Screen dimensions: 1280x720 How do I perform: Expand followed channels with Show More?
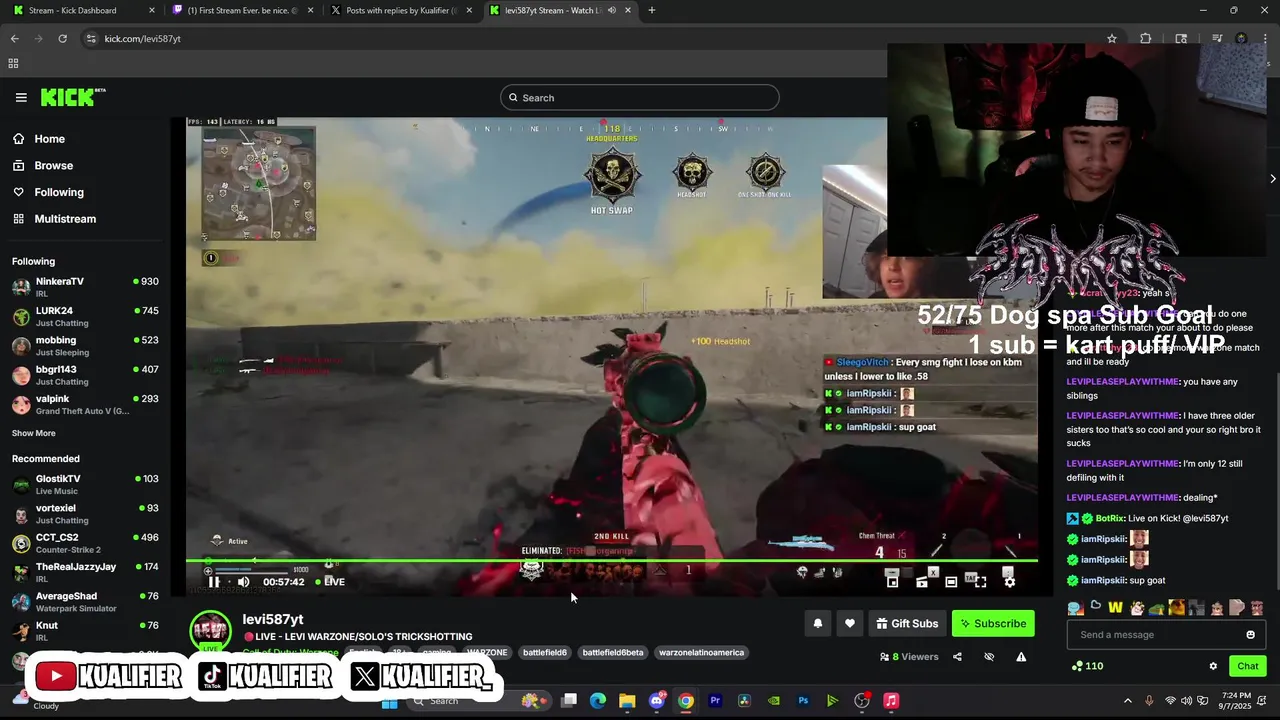(34, 433)
